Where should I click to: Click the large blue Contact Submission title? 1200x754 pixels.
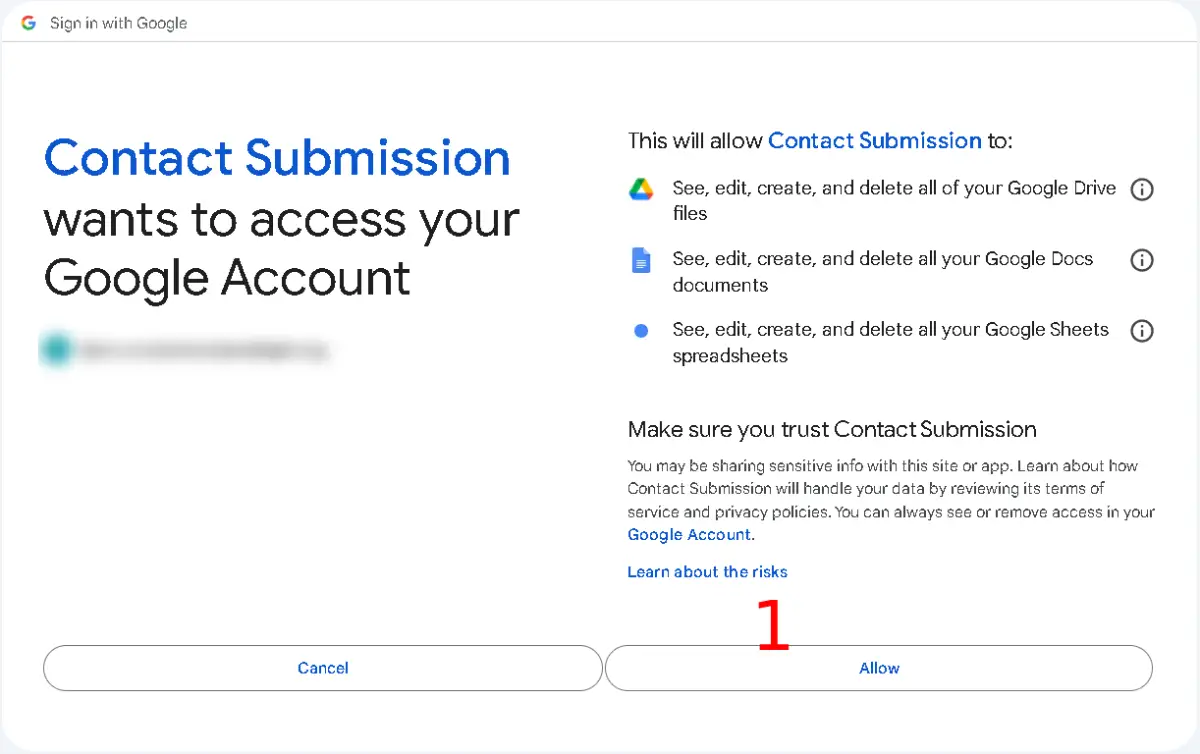[x=277, y=160]
